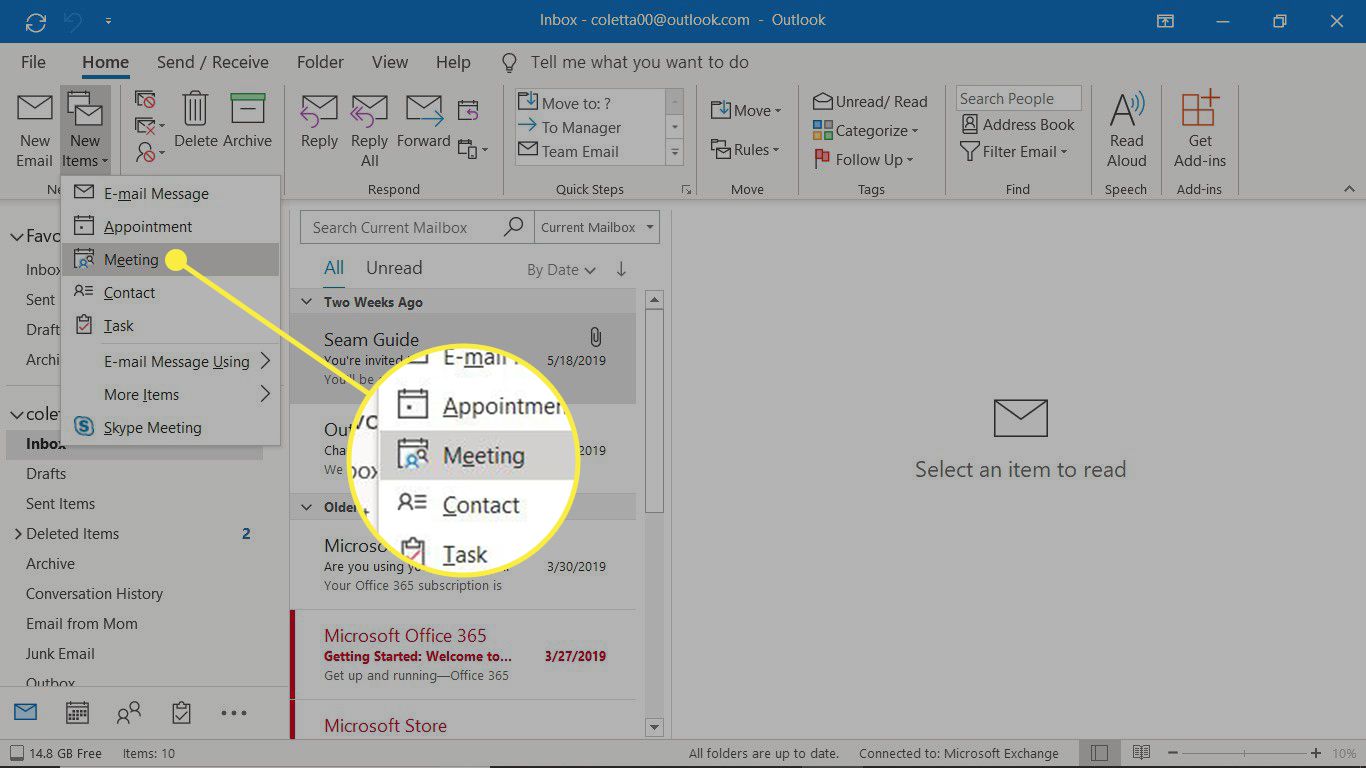
Task: Click the message list scroll down arrow
Action: [x=655, y=727]
